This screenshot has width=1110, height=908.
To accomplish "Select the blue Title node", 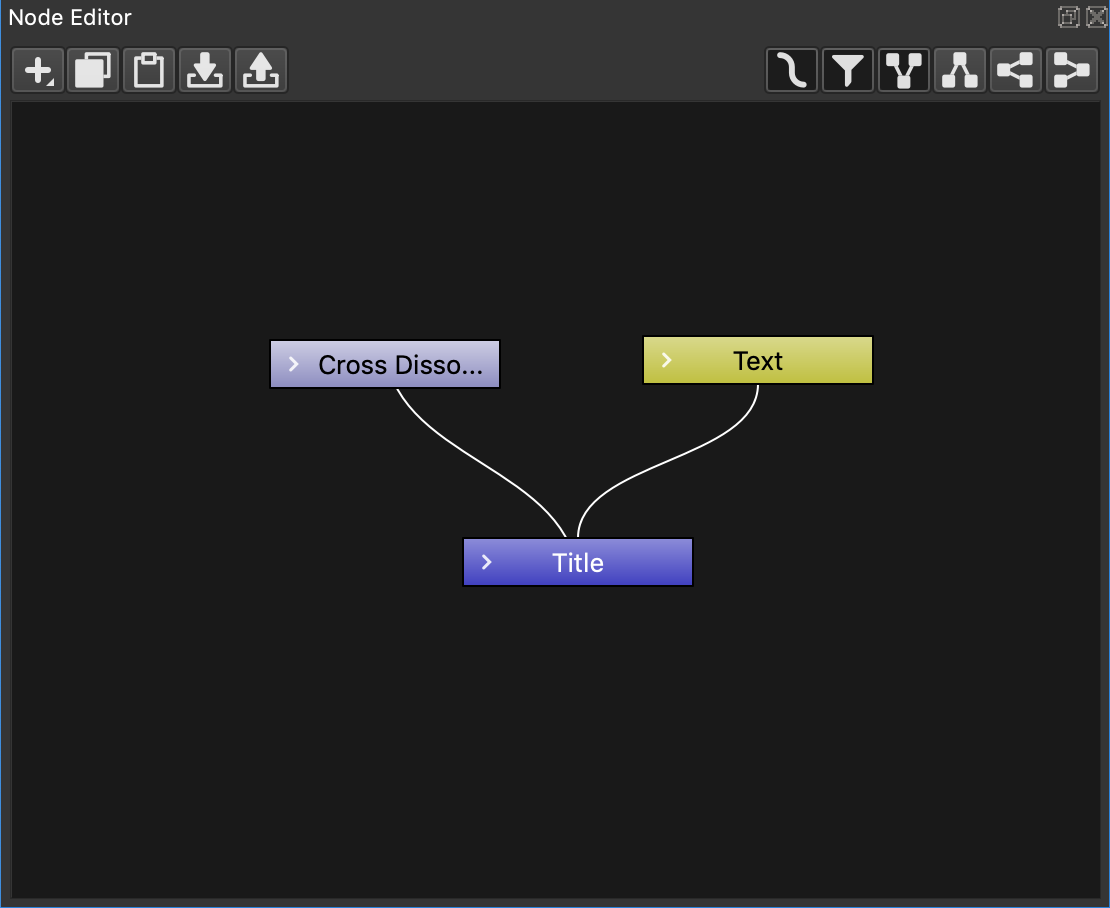I will (x=578, y=562).
